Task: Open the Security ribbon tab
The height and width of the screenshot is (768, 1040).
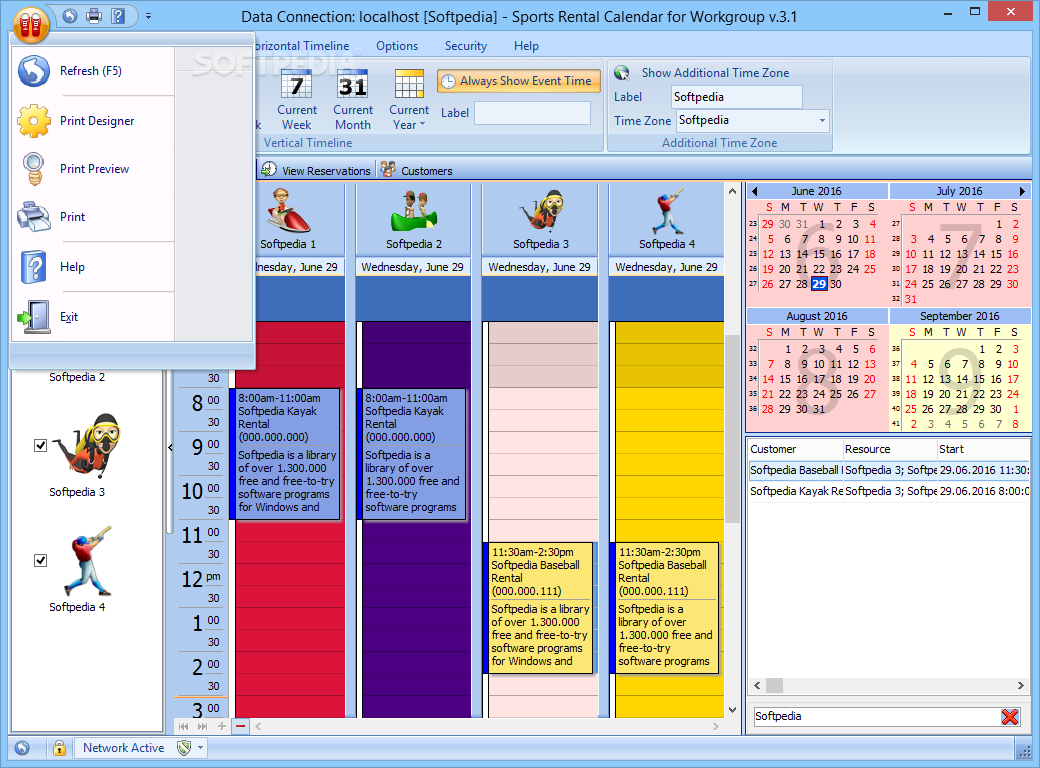Action: tap(466, 46)
